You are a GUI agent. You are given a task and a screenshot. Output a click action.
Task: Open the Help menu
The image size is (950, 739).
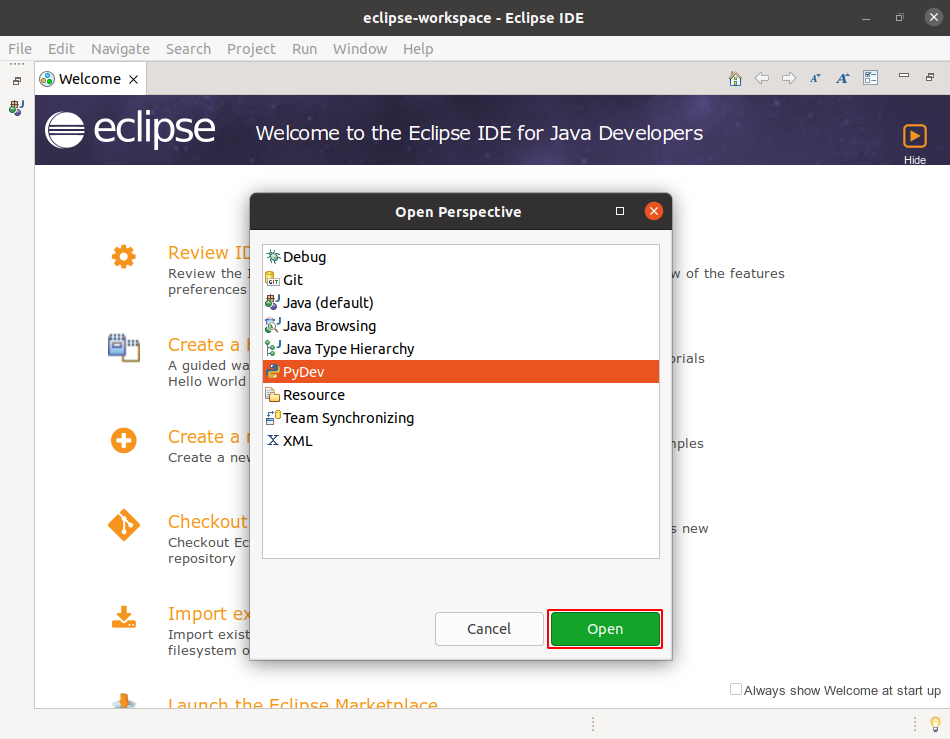(418, 49)
